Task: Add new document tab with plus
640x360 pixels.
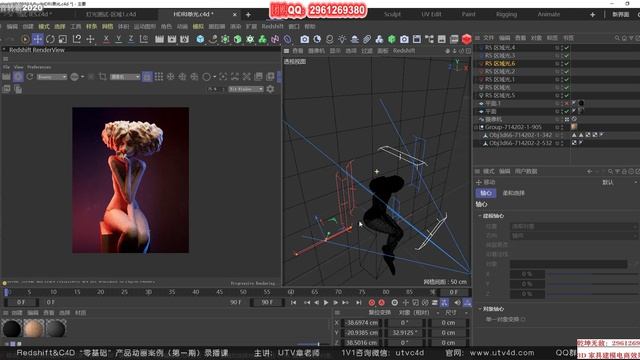Action: pyautogui.click(x=248, y=15)
